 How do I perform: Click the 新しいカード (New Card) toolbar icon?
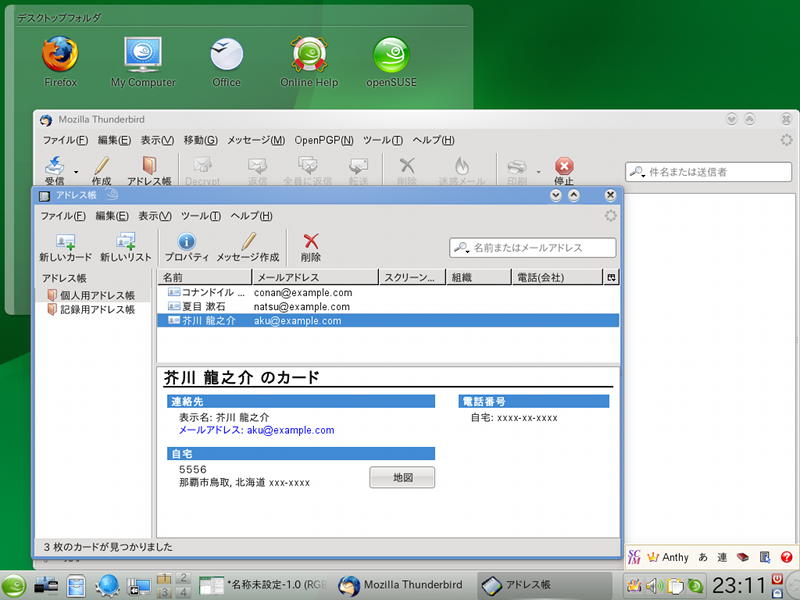tap(65, 242)
